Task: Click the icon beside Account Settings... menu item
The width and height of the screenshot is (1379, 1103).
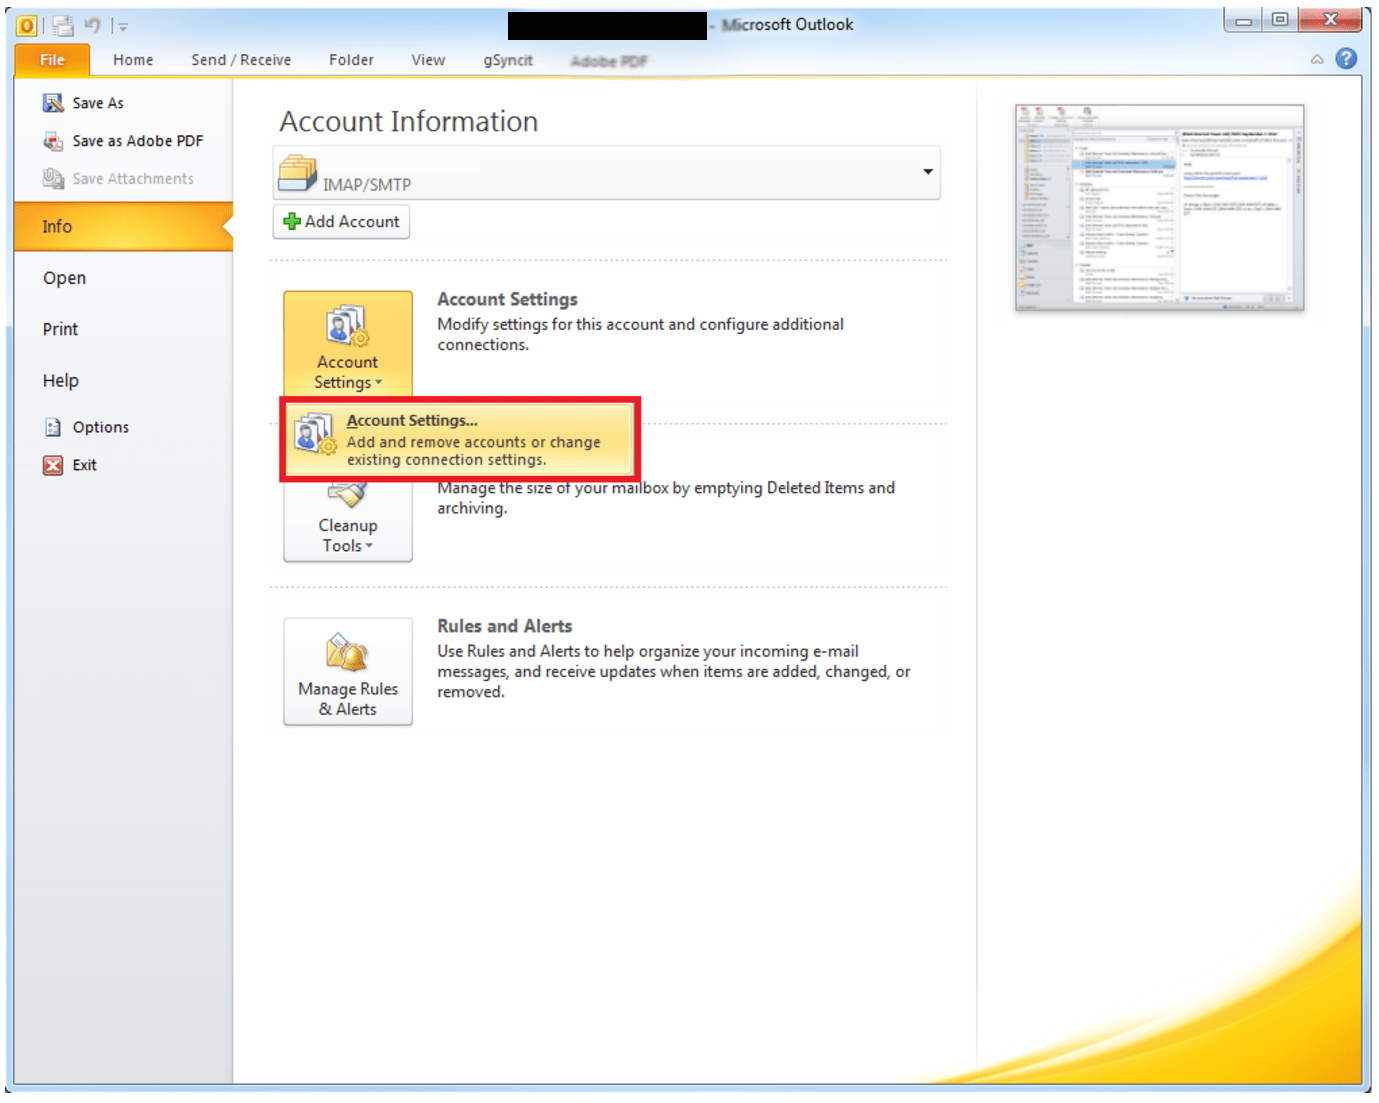Action: click(x=316, y=435)
